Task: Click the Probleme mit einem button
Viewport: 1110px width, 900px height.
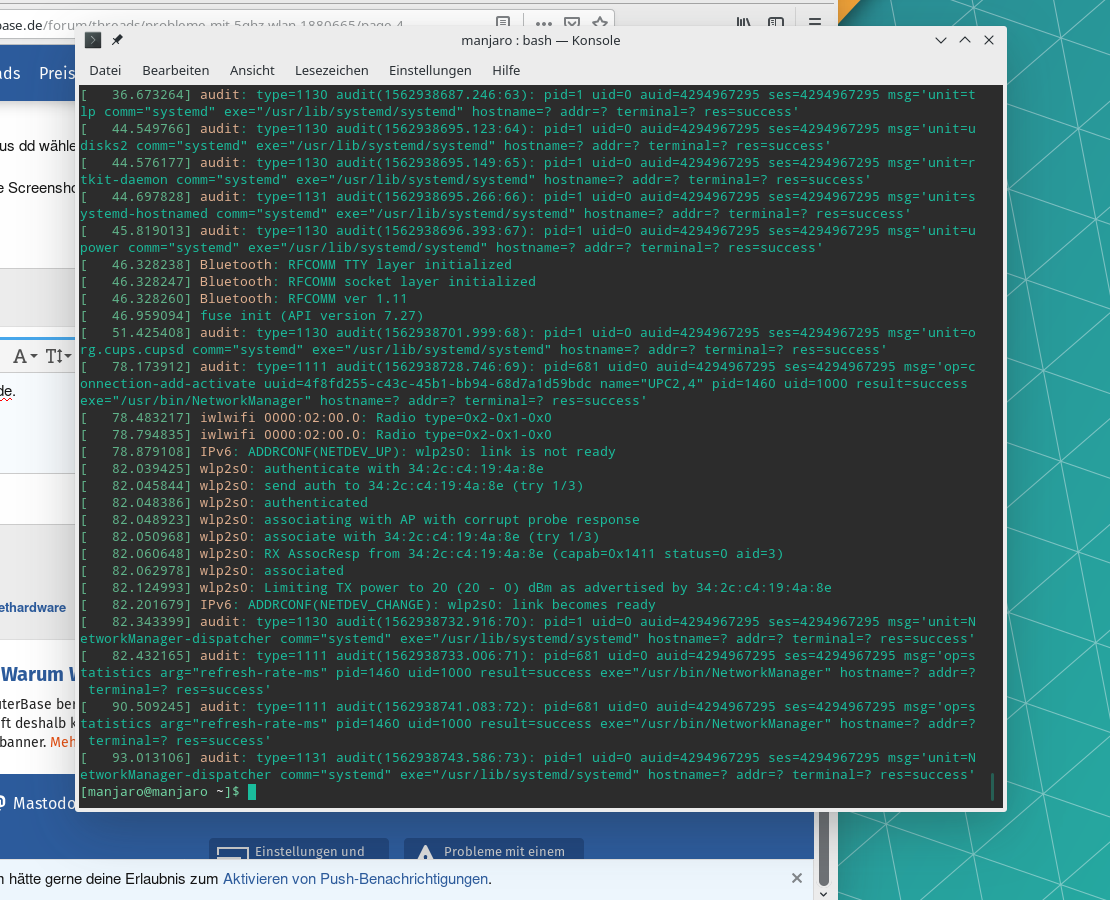Action: tap(494, 850)
